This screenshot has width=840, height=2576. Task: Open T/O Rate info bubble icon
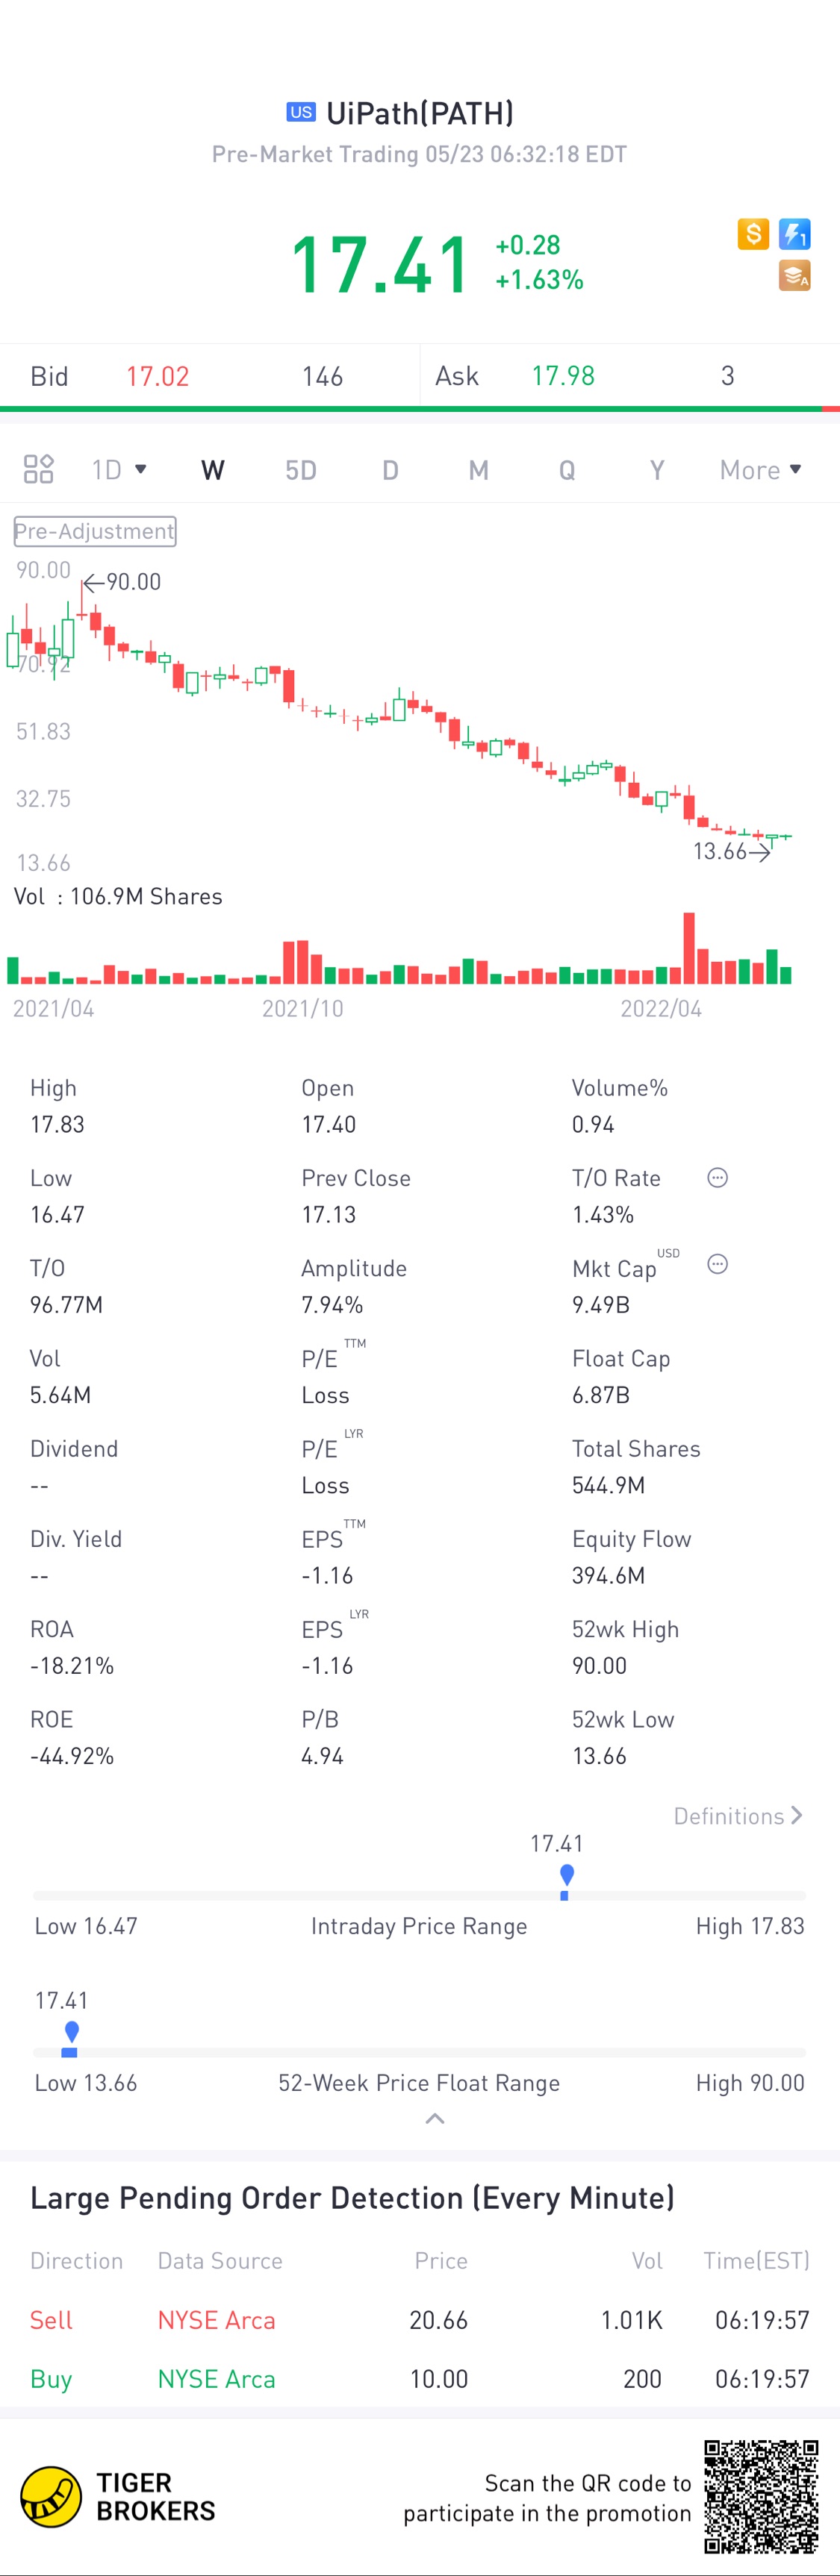coord(717,1178)
